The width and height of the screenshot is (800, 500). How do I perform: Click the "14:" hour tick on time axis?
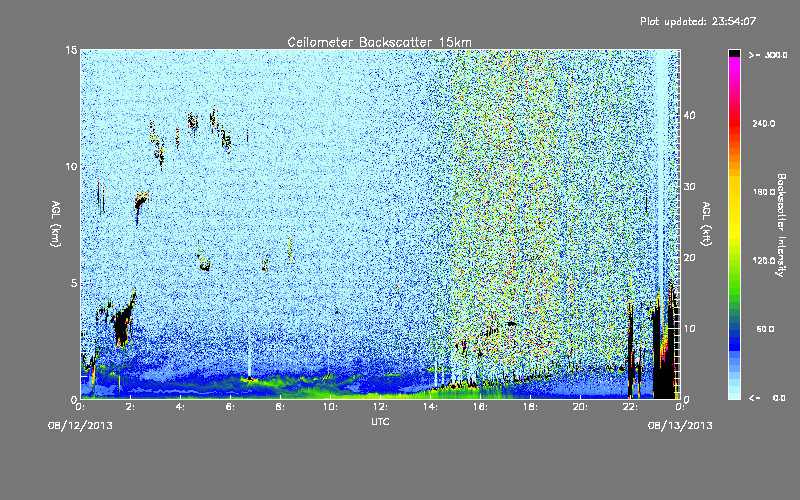[x=430, y=407]
